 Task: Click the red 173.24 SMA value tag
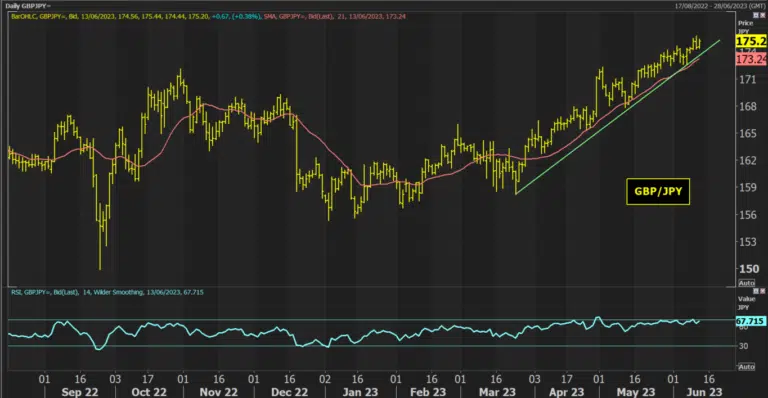[x=751, y=59]
